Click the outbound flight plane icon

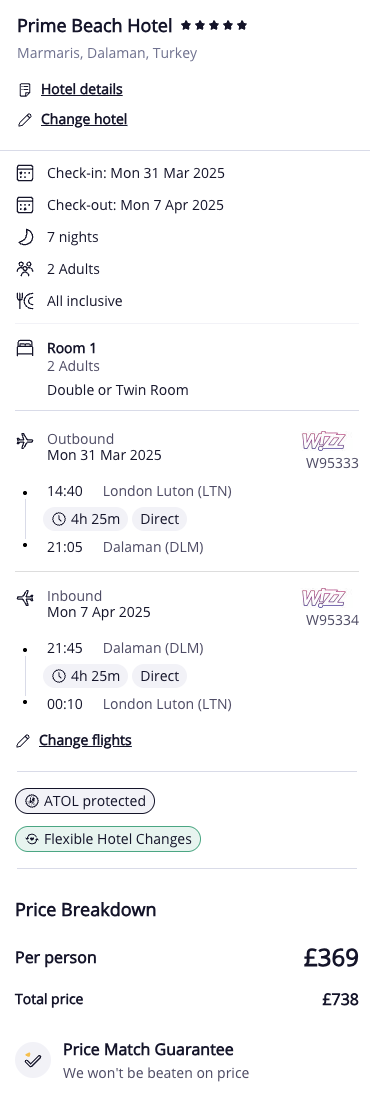25,441
